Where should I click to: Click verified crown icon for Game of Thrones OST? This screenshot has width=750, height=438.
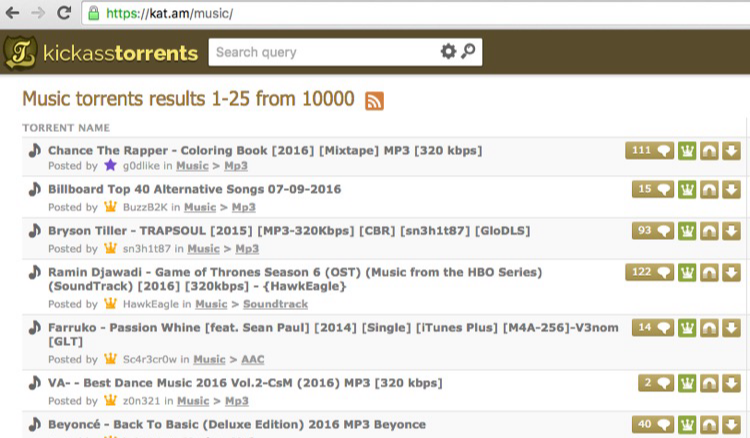687,273
